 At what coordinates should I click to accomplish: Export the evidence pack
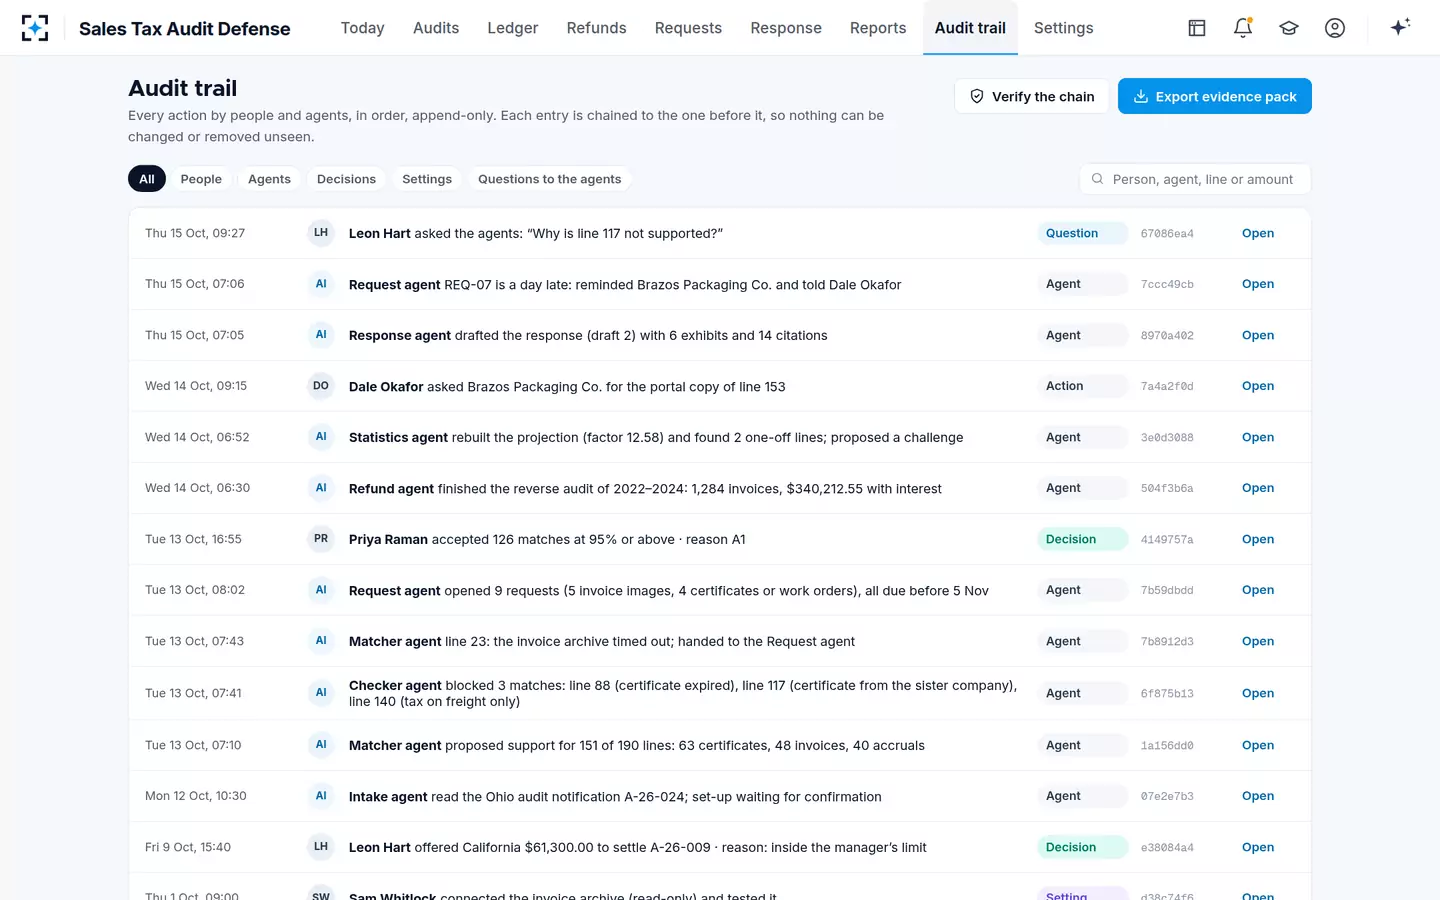pos(1215,96)
